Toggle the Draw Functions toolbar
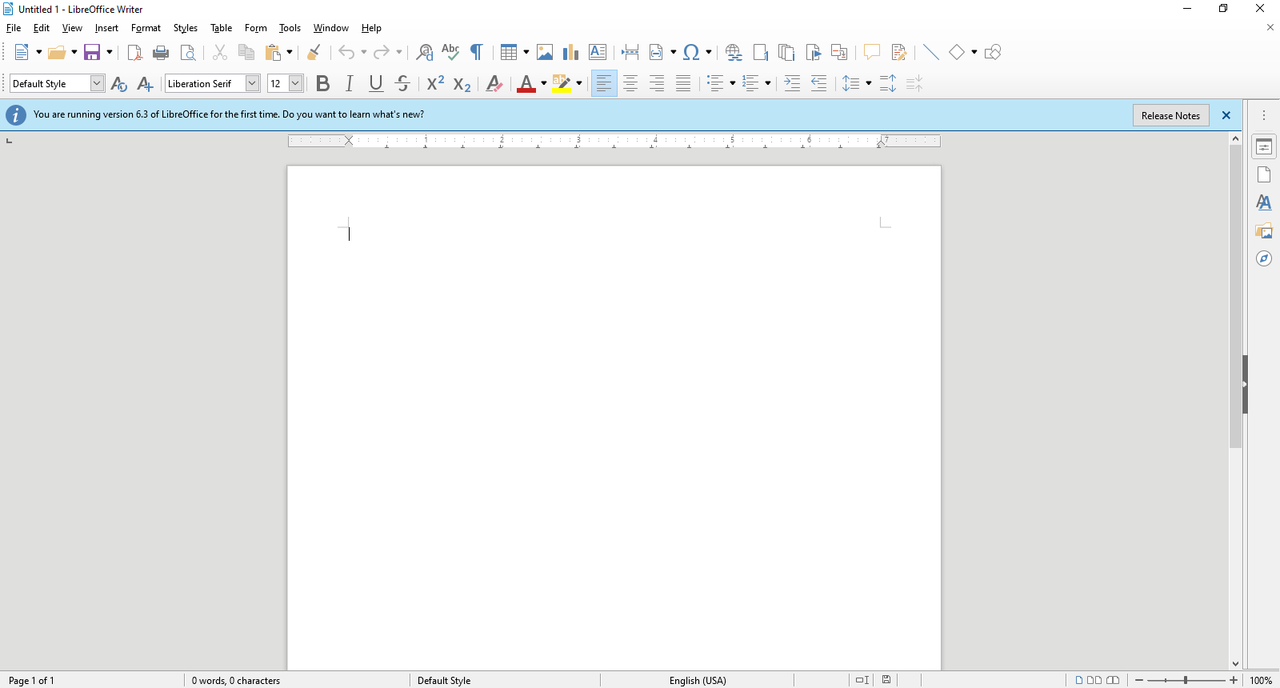This screenshot has width=1280, height=688. 992,52
